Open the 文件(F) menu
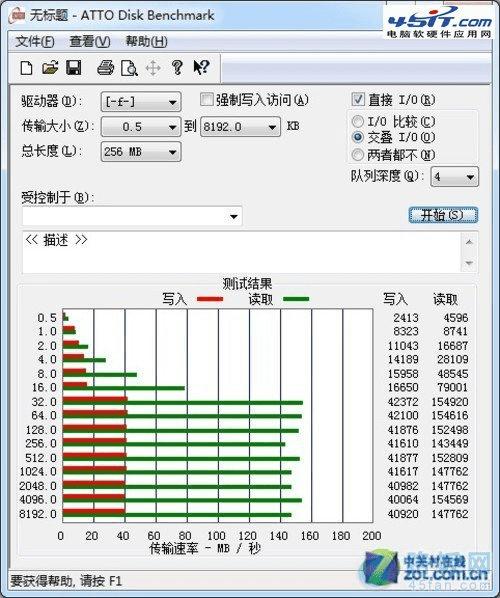The width and height of the screenshot is (500, 598). pyautogui.click(x=35, y=42)
